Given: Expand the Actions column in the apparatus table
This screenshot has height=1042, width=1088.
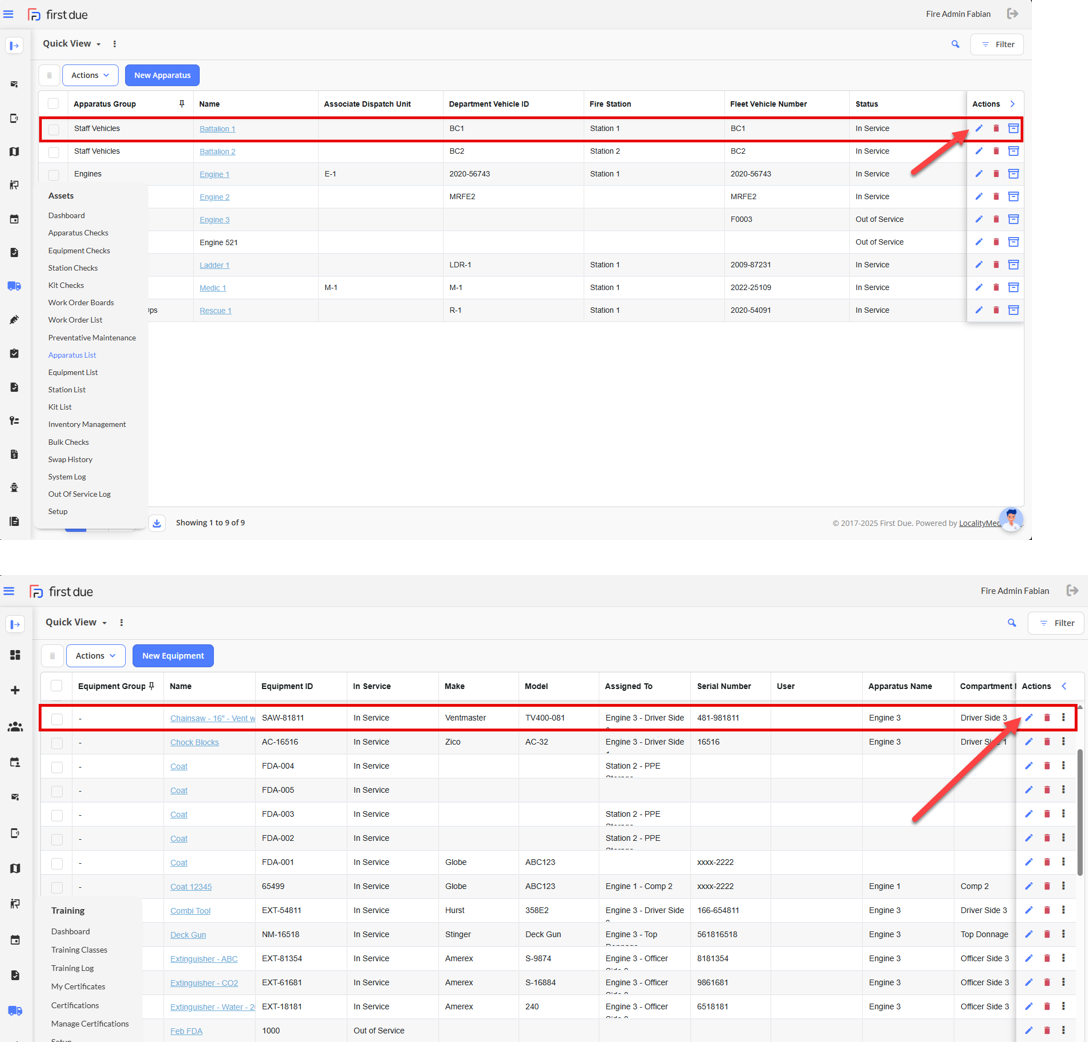Looking at the screenshot, I should point(1012,104).
